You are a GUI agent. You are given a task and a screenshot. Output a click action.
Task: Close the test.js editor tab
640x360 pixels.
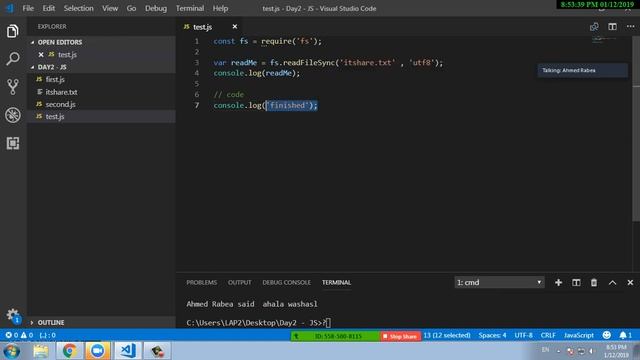[x=235, y=27]
